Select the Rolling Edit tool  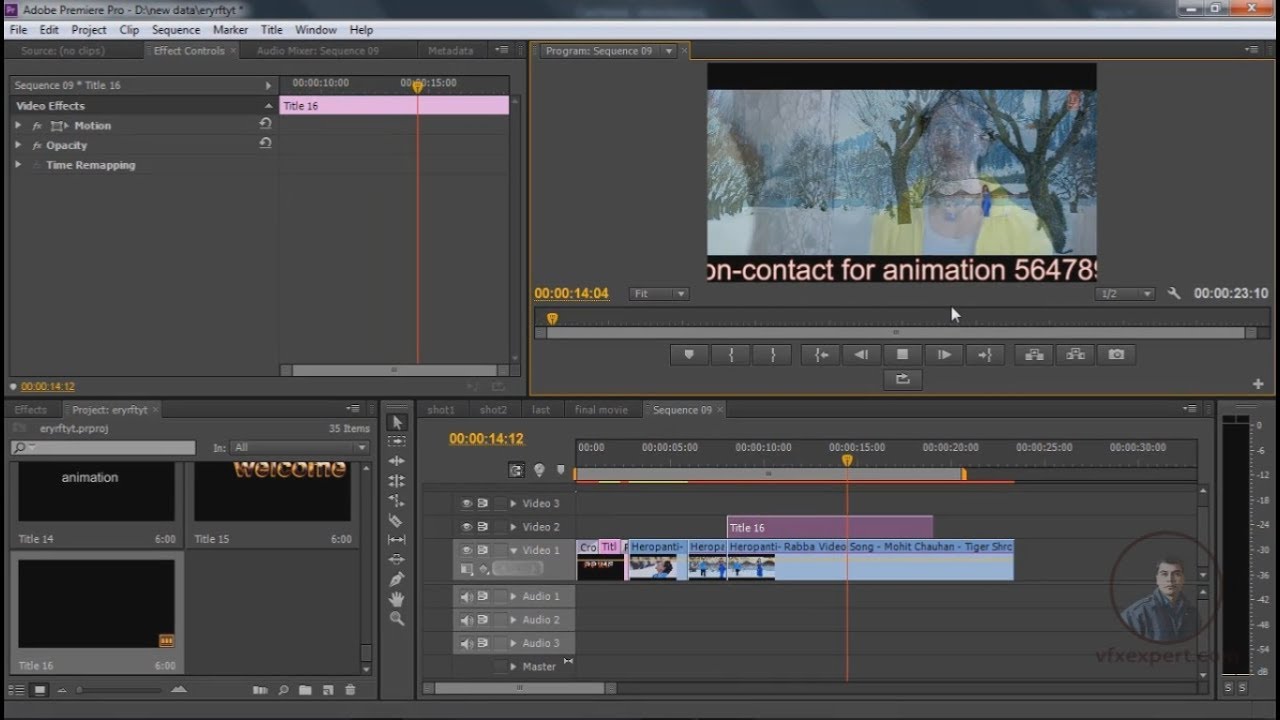[x=397, y=481]
